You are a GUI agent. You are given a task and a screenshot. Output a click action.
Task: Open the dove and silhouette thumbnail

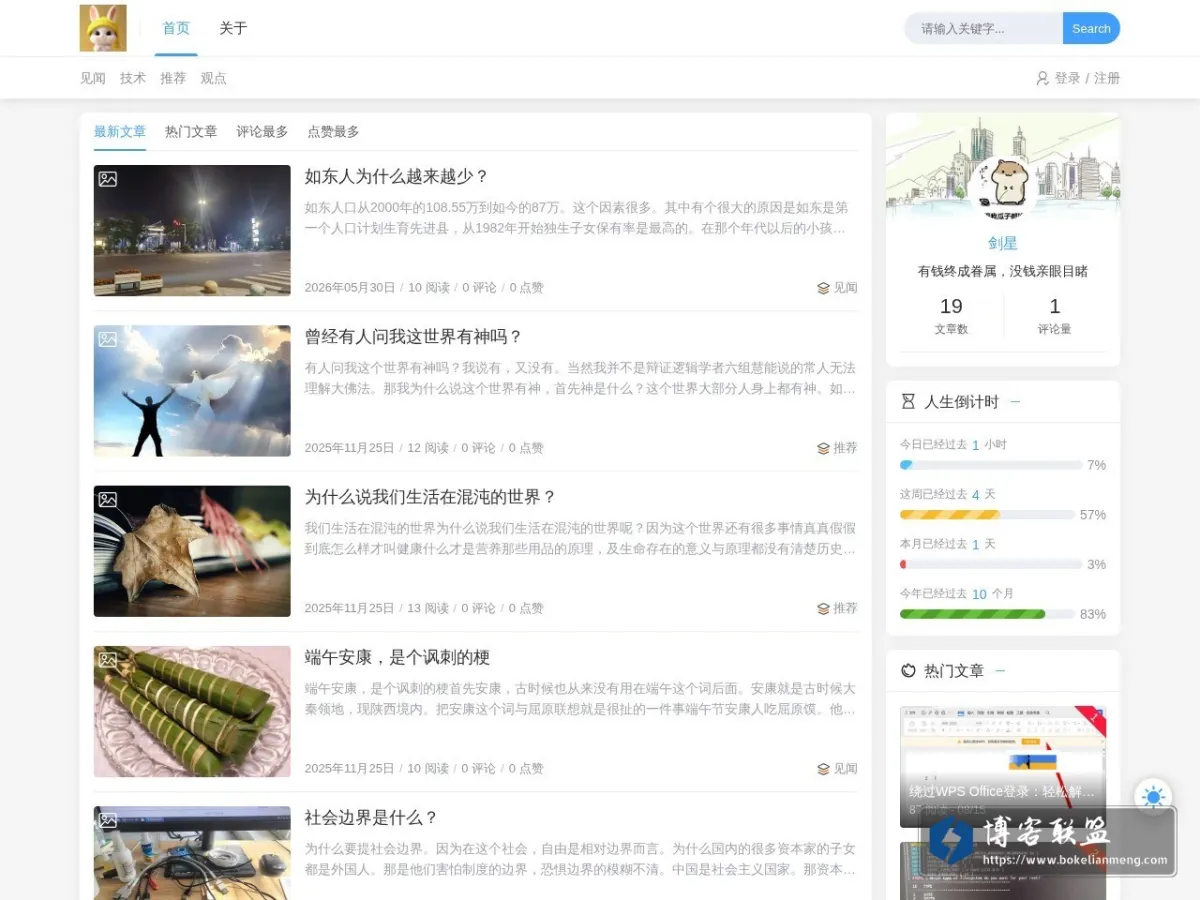click(192, 391)
